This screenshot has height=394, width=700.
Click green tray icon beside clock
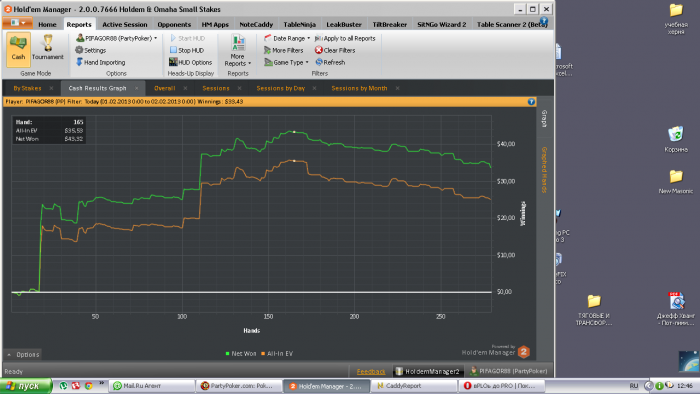659,386
